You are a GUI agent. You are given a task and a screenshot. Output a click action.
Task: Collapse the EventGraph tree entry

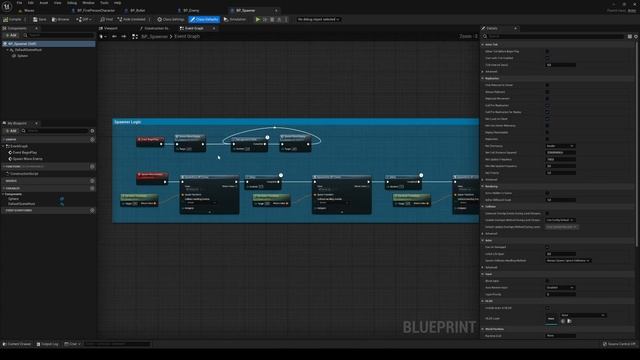tap(4, 146)
